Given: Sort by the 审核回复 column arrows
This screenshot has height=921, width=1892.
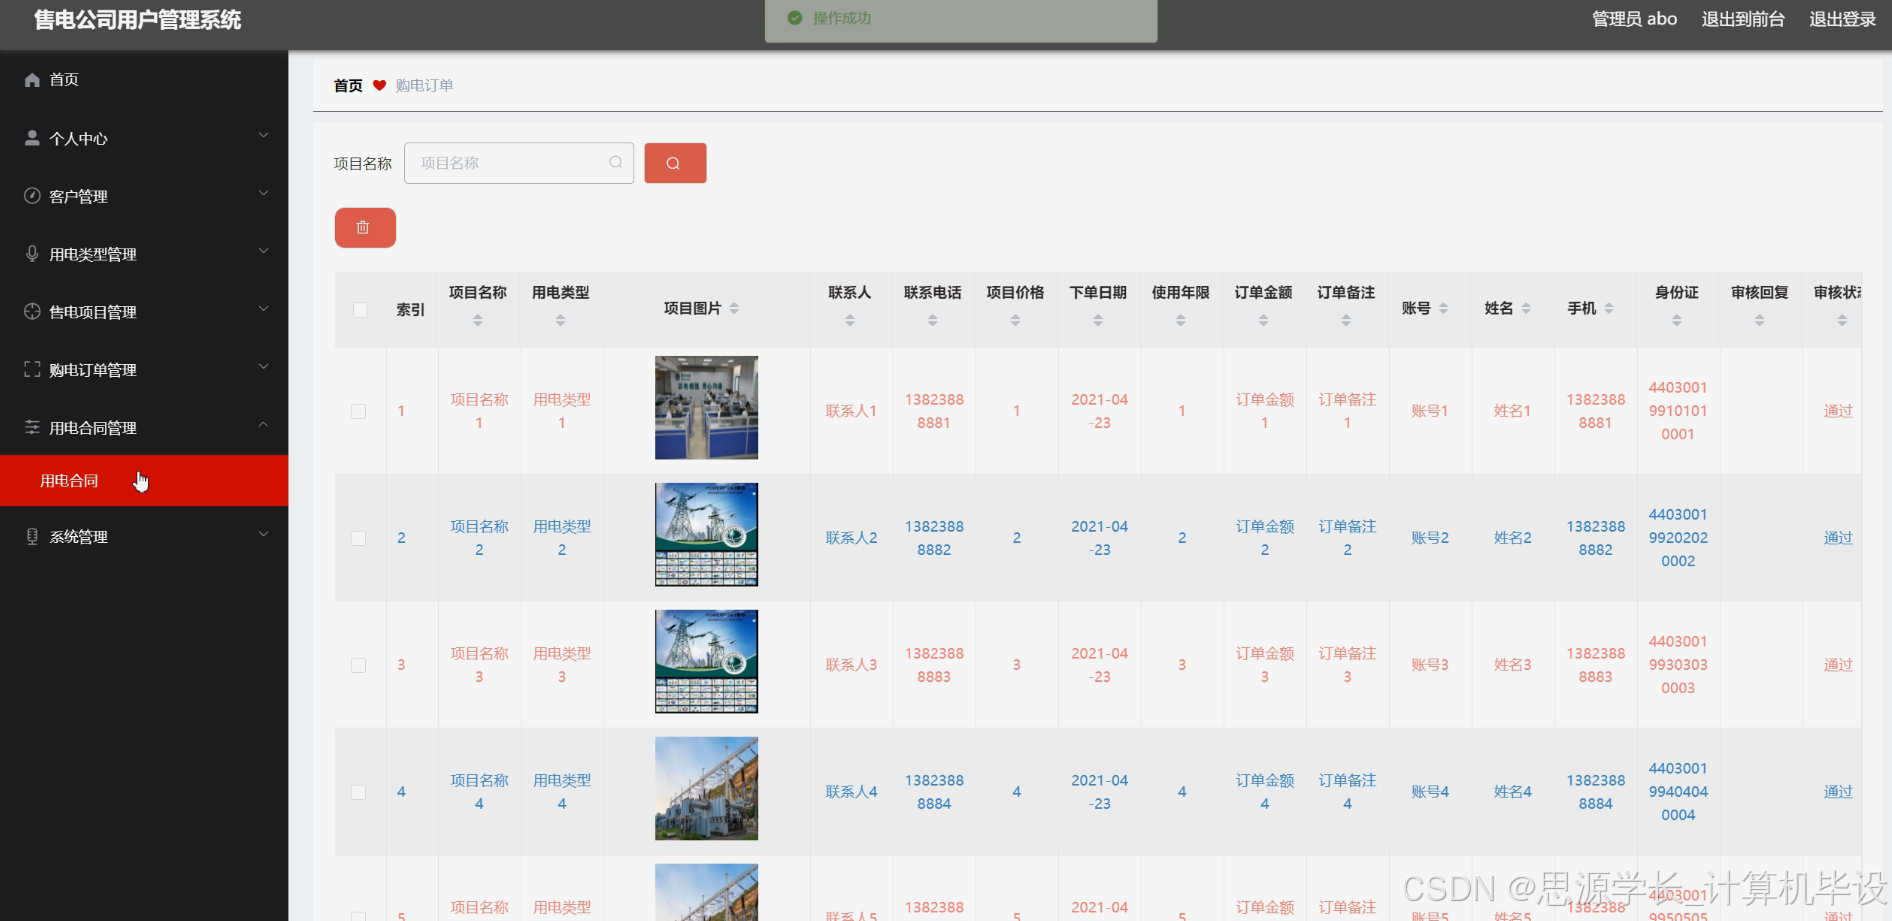Looking at the screenshot, I should point(1760,320).
